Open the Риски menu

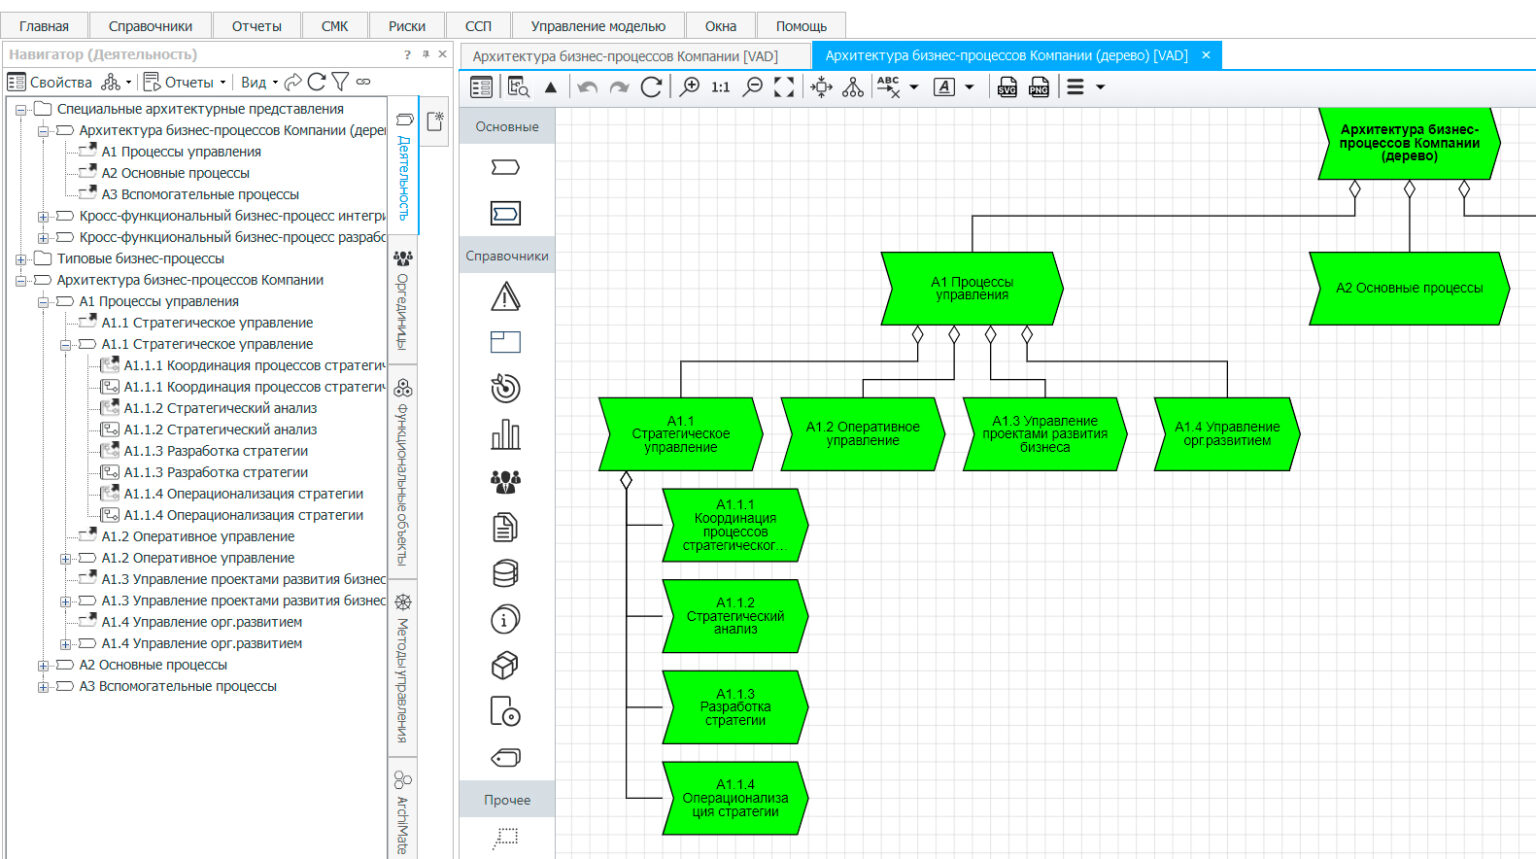[x=407, y=25]
